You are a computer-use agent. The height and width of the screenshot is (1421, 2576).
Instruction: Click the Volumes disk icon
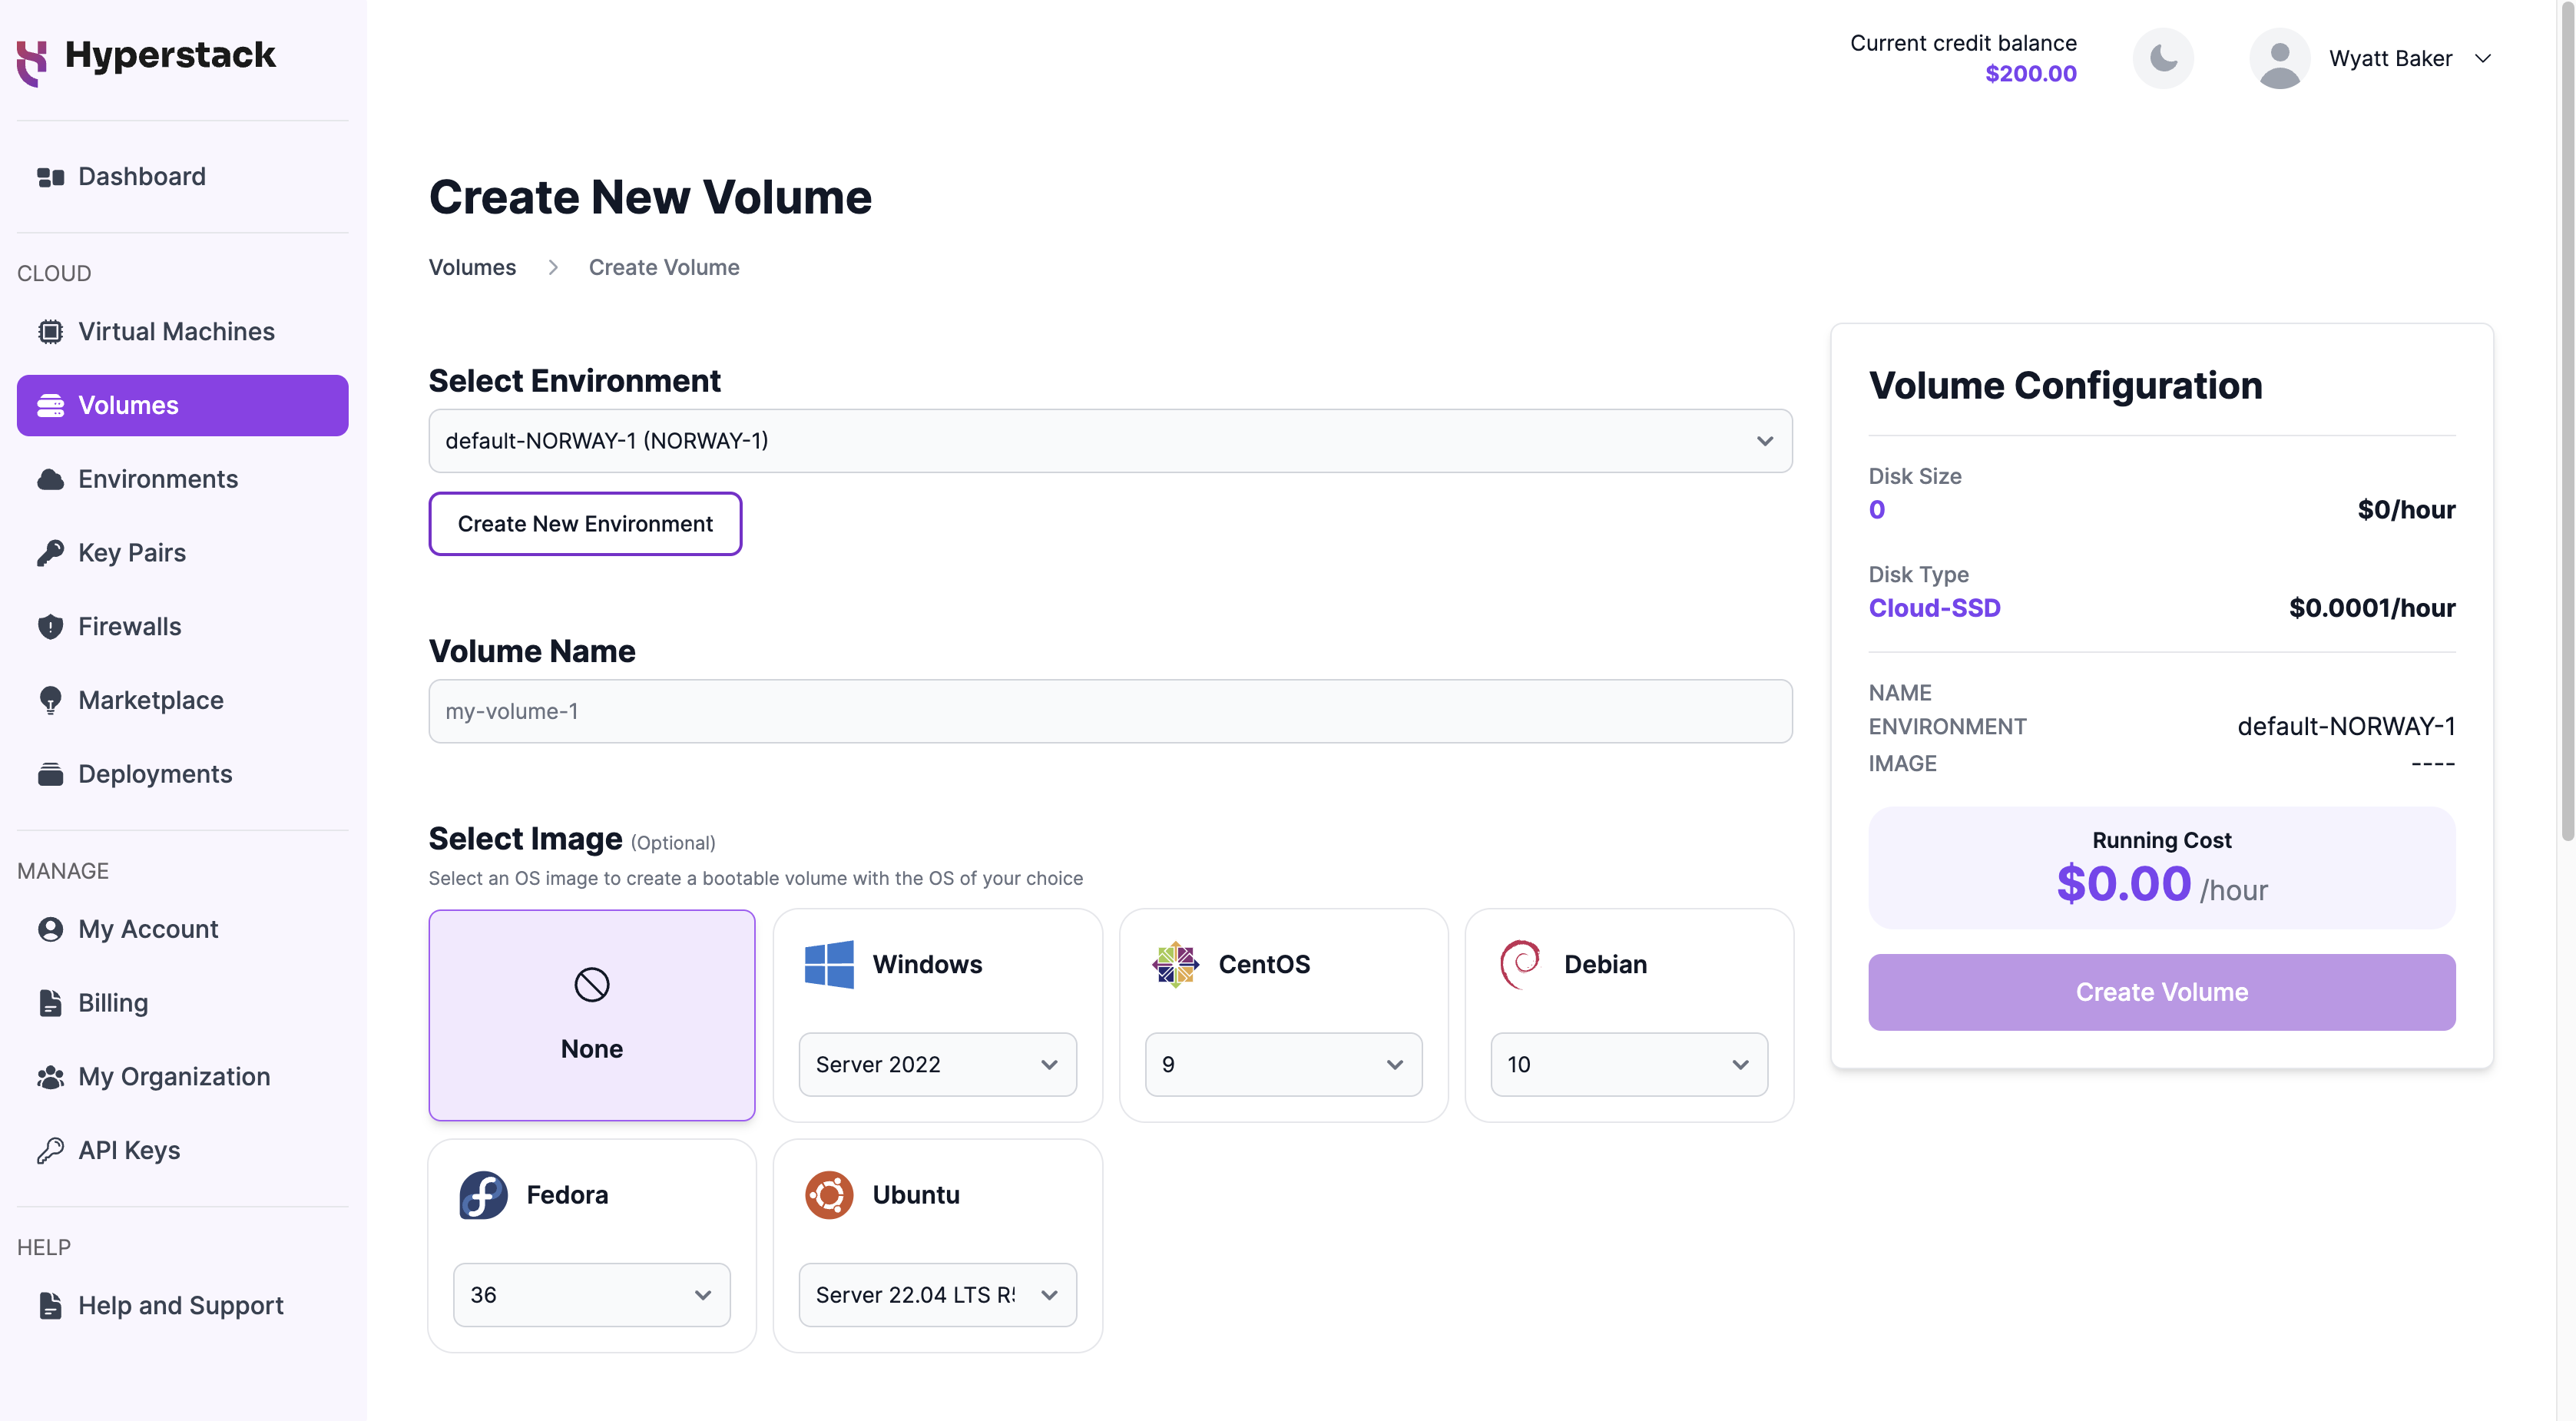[x=50, y=405]
